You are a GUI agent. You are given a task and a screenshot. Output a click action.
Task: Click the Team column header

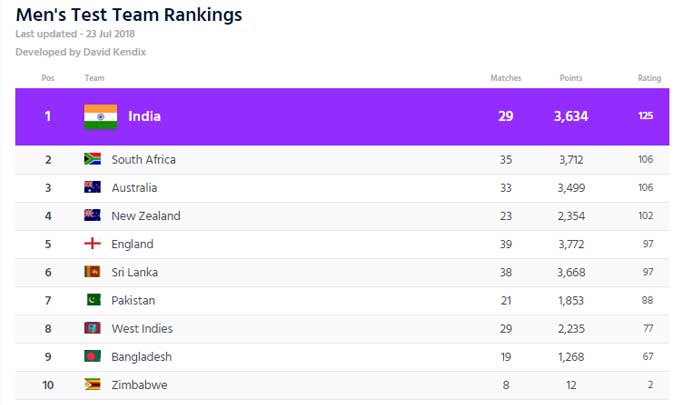(x=95, y=78)
